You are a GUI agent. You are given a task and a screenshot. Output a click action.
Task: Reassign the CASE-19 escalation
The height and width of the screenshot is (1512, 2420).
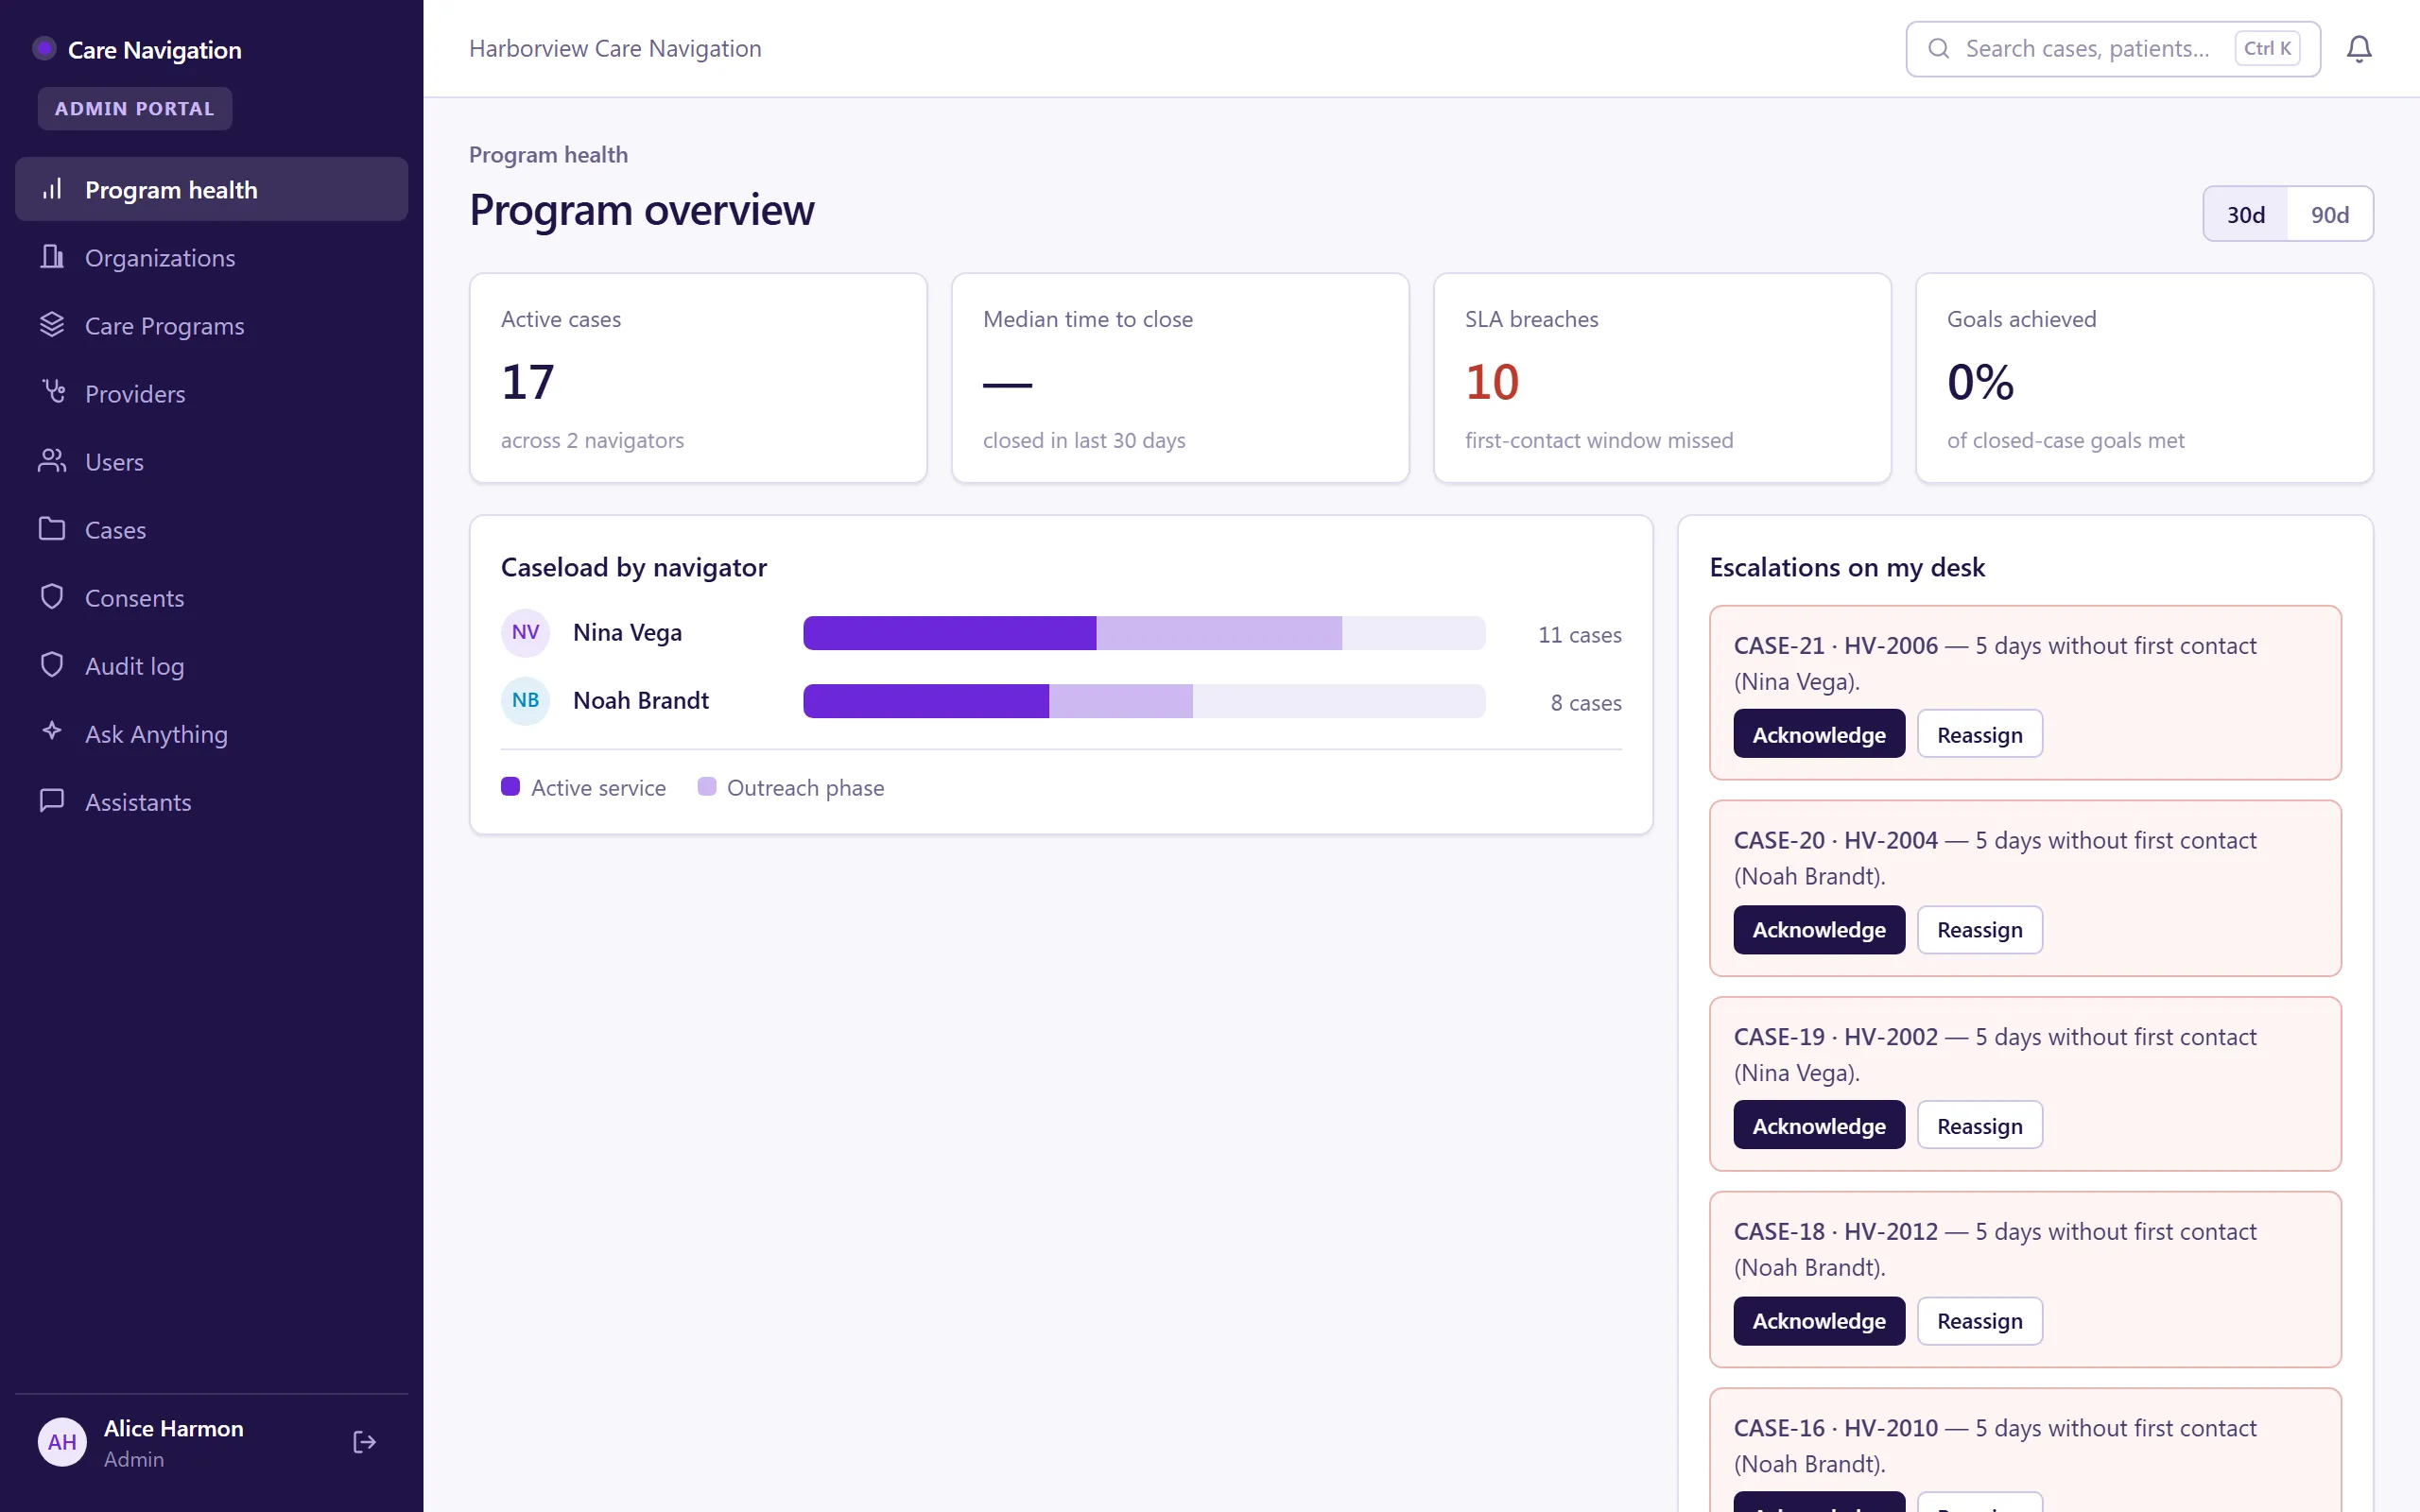pyautogui.click(x=1979, y=1125)
